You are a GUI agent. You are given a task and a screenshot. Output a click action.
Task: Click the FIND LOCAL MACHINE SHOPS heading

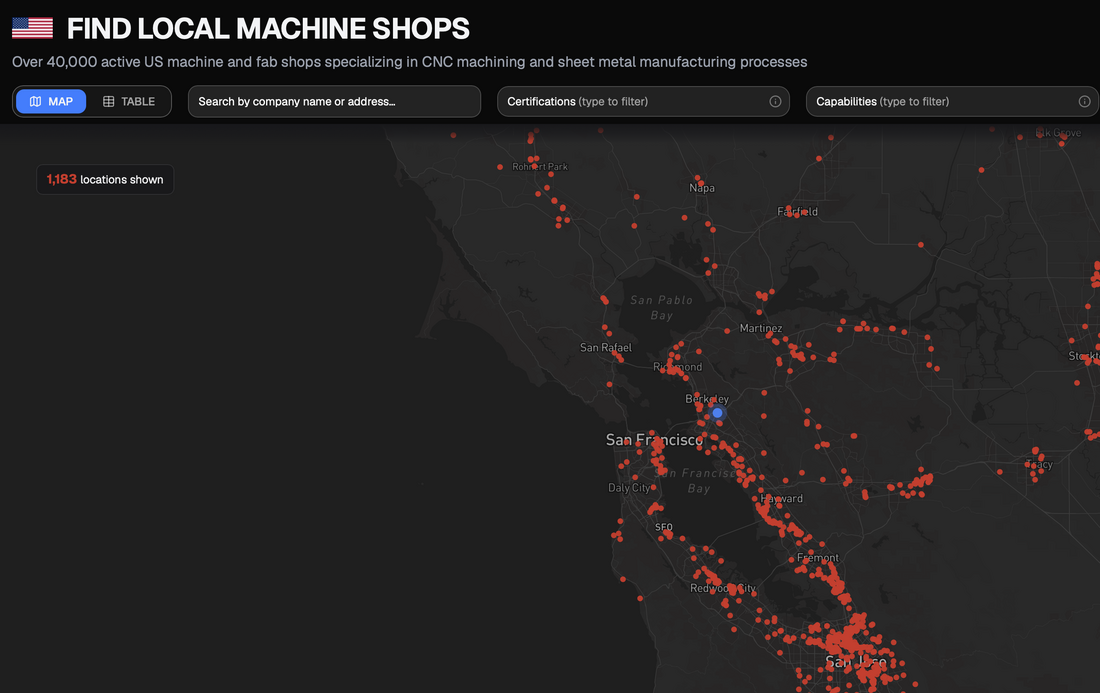tap(268, 29)
